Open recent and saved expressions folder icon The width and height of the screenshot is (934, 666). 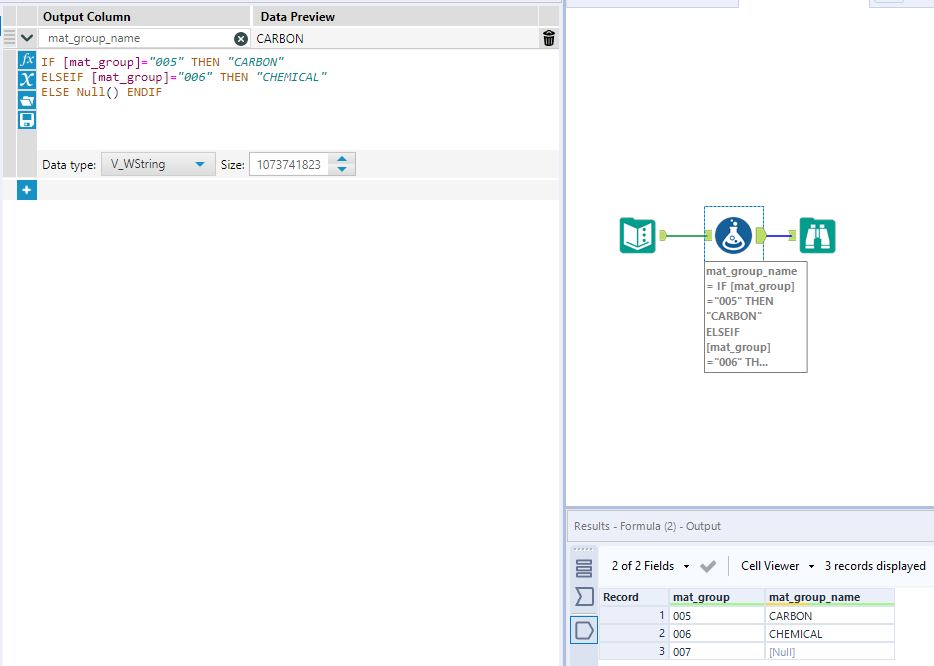[26, 101]
